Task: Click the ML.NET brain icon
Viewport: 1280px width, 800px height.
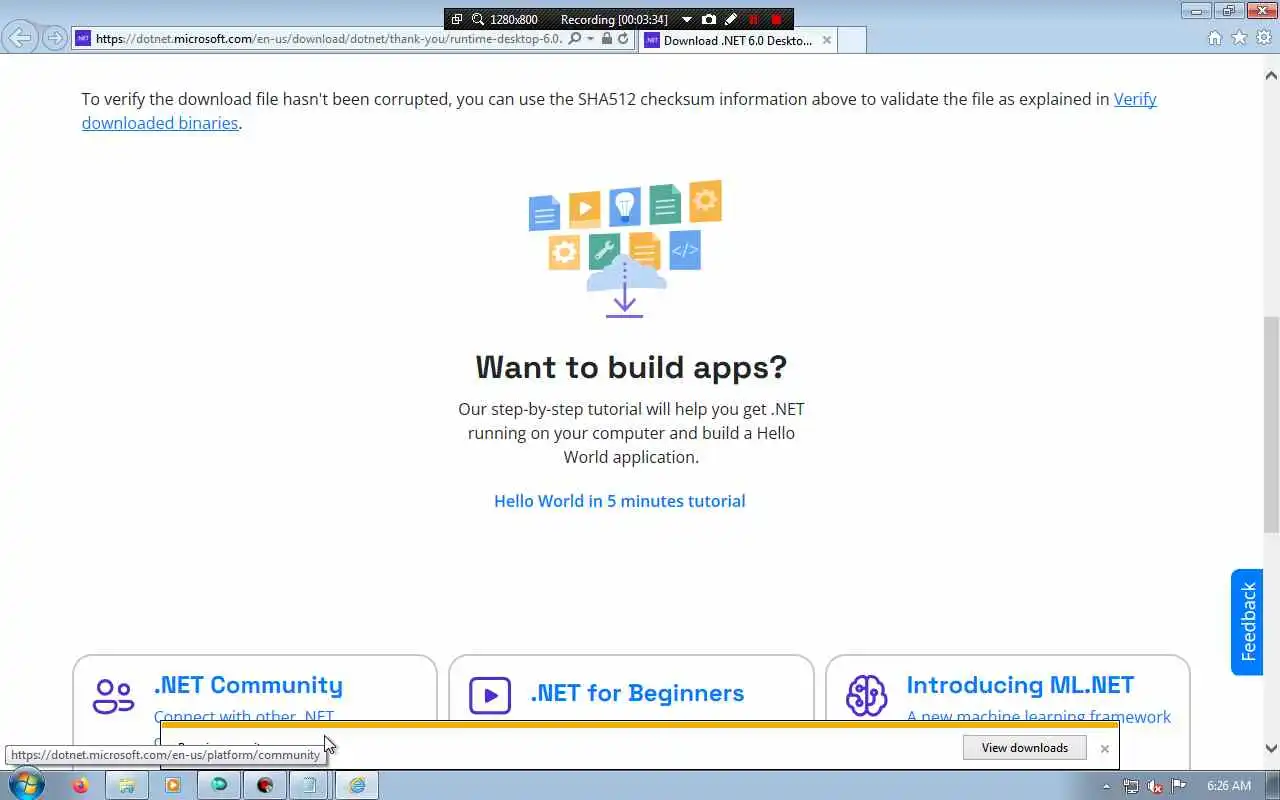Action: 866,696
